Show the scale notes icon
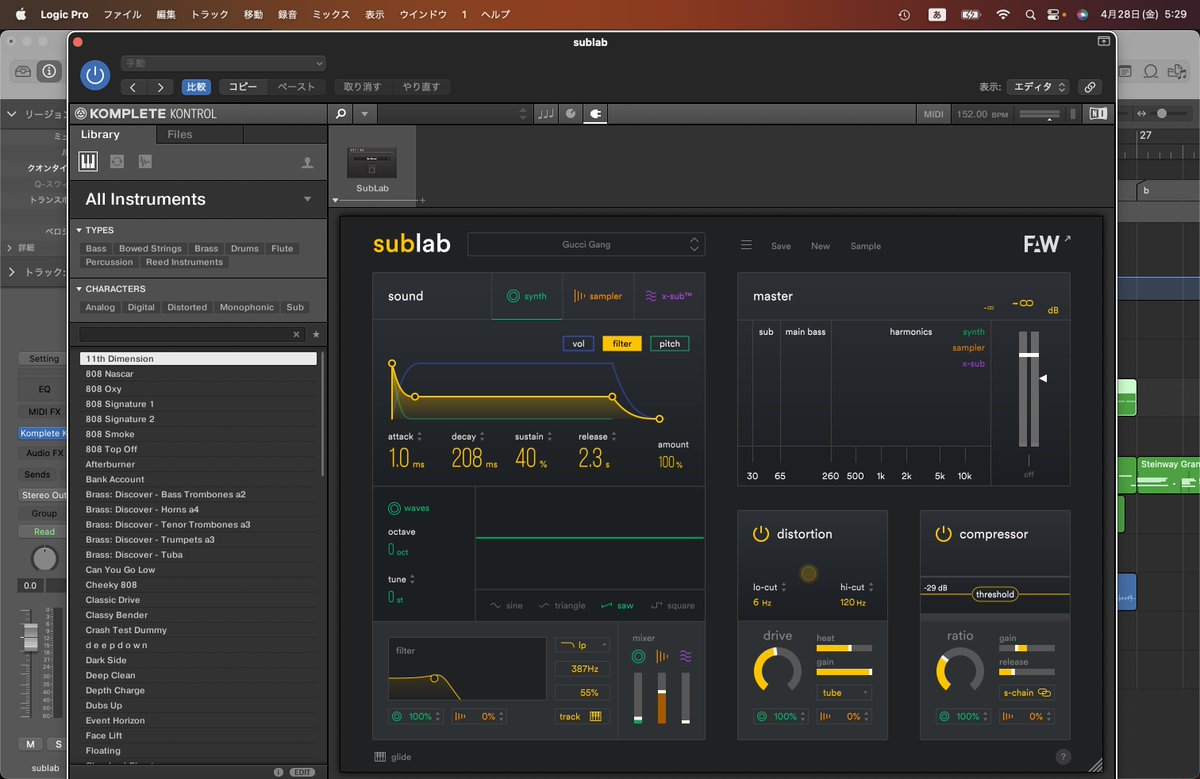The width and height of the screenshot is (1200, 779). coord(545,114)
